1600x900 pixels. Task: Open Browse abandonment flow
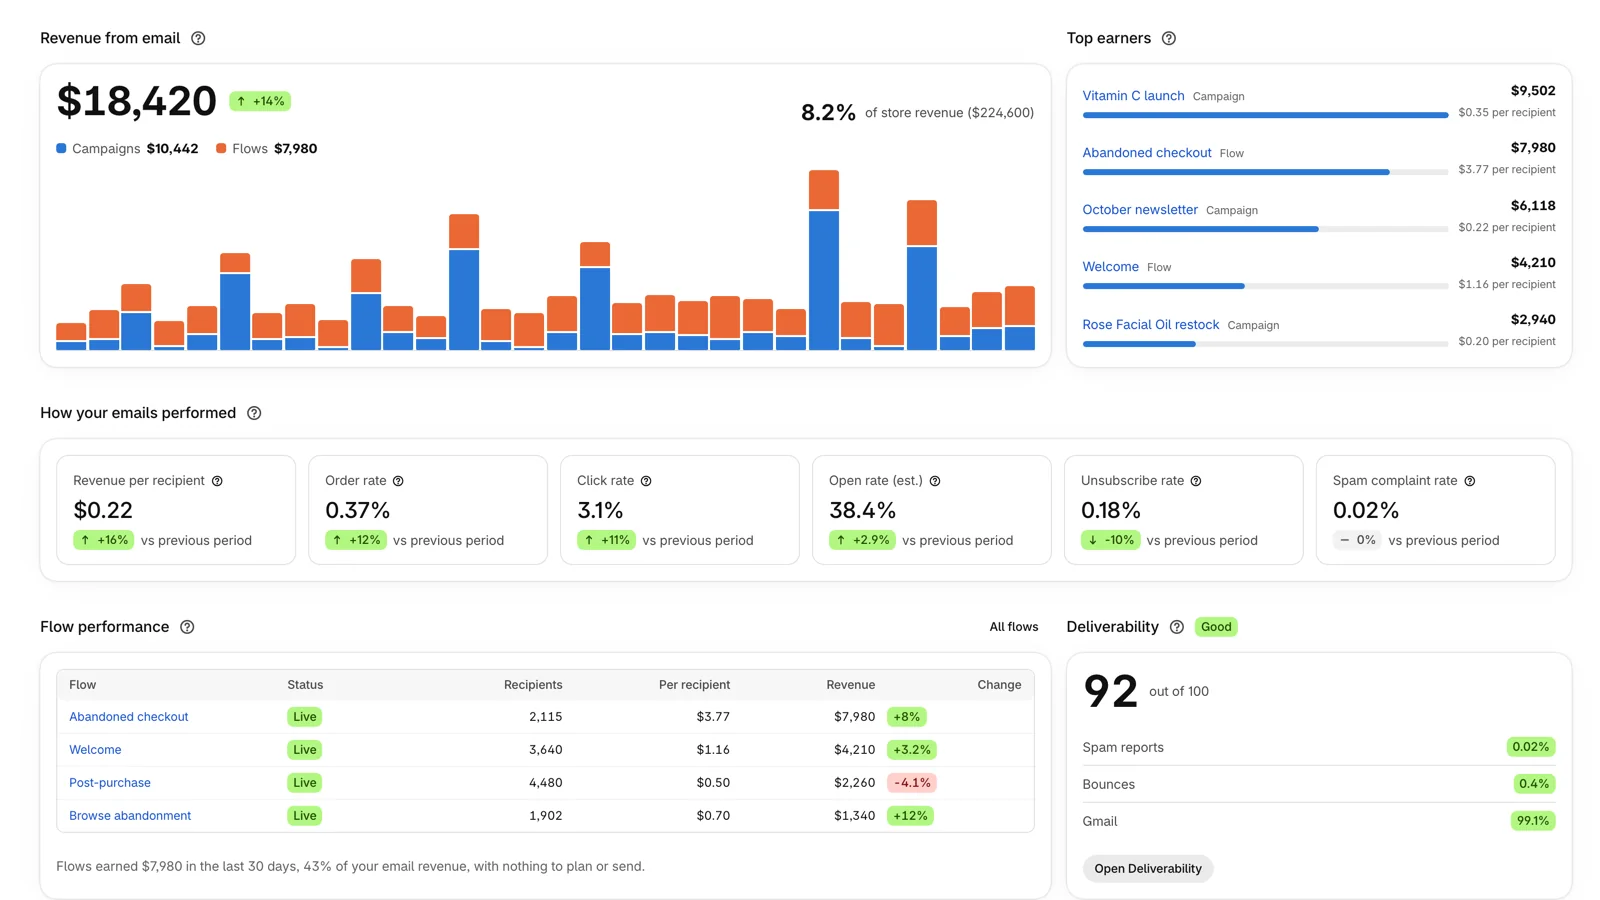point(130,816)
